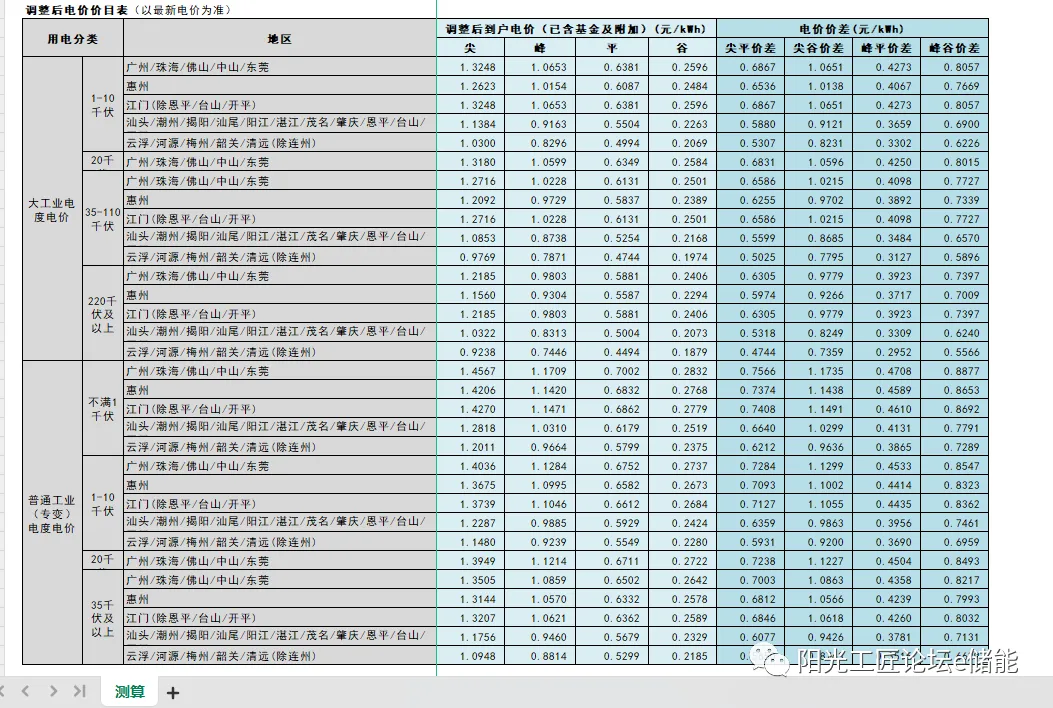Select the cell with value 1.3675

(x=470, y=485)
